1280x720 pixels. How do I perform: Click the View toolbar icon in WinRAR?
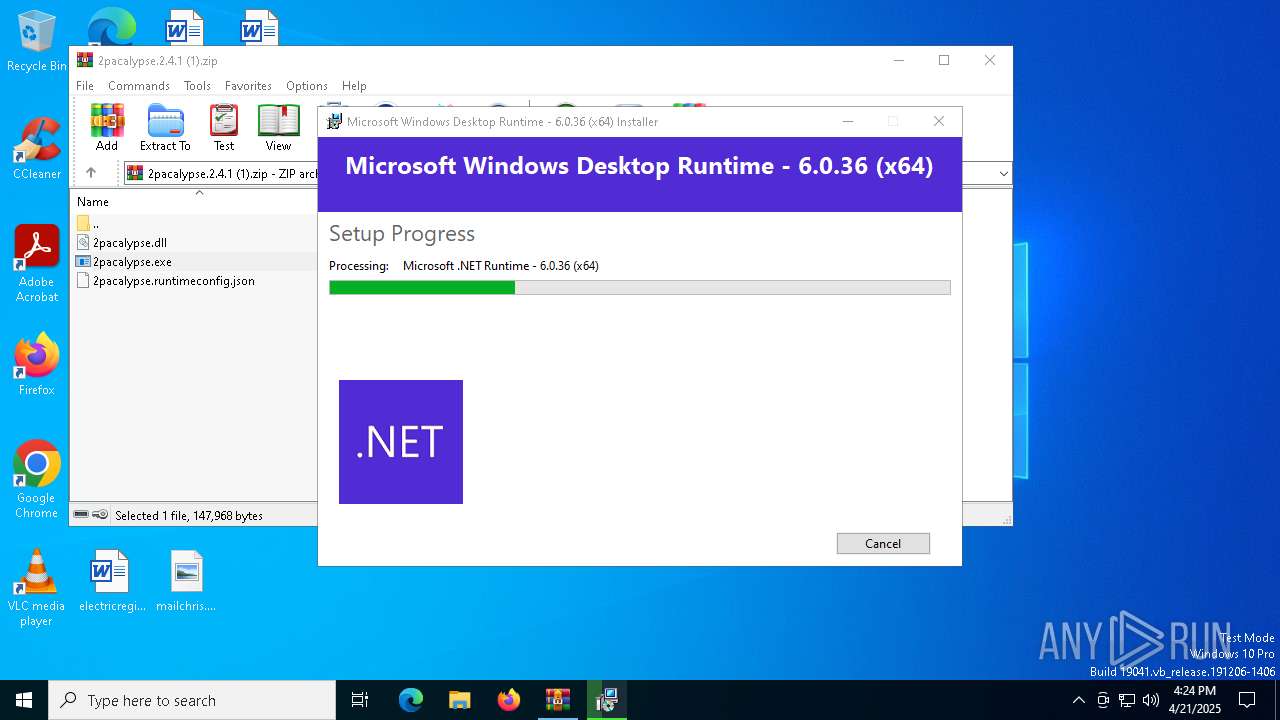click(278, 127)
